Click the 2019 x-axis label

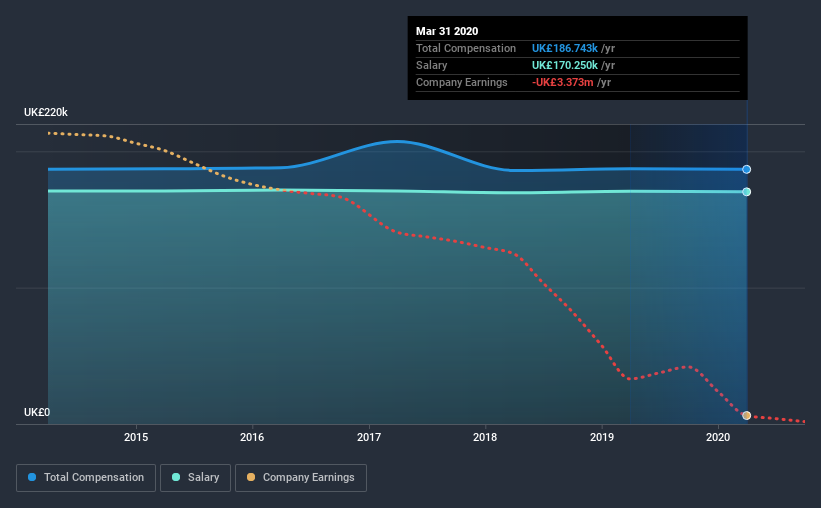click(602, 437)
